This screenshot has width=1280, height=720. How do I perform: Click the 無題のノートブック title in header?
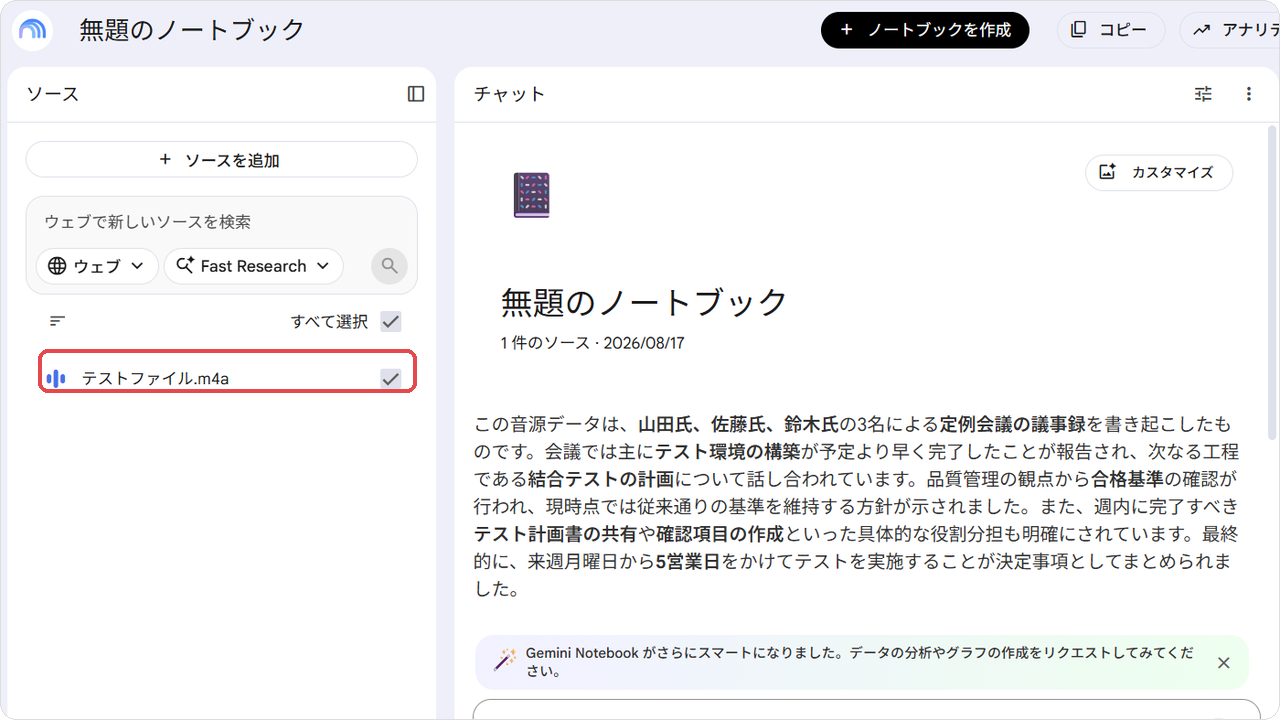(x=192, y=30)
